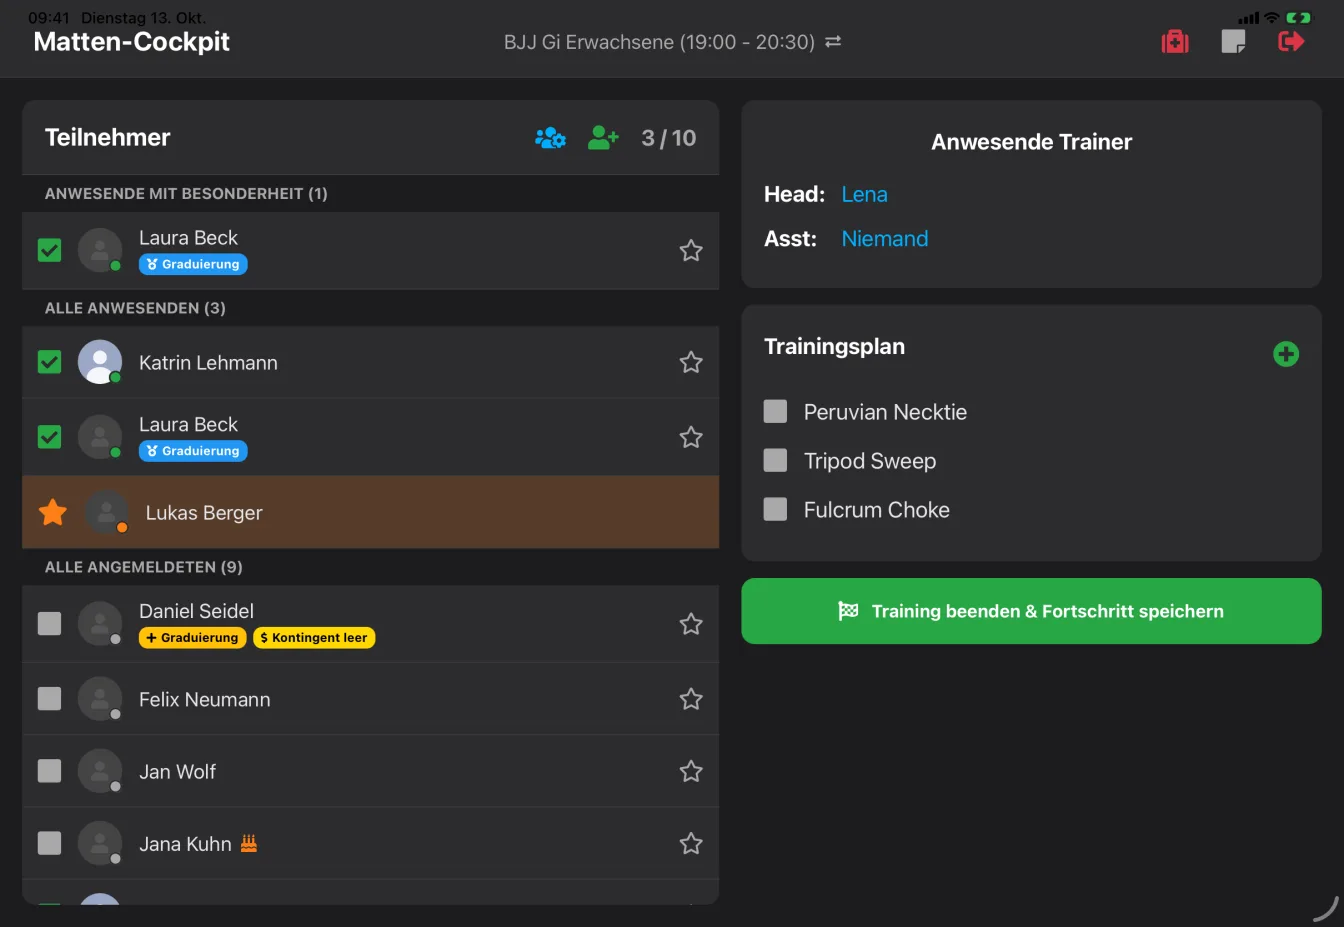Check Felix Neumann's attendance checkbox
Image resolution: width=1344 pixels, height=927 pixels.
click(x=49, y=699)
